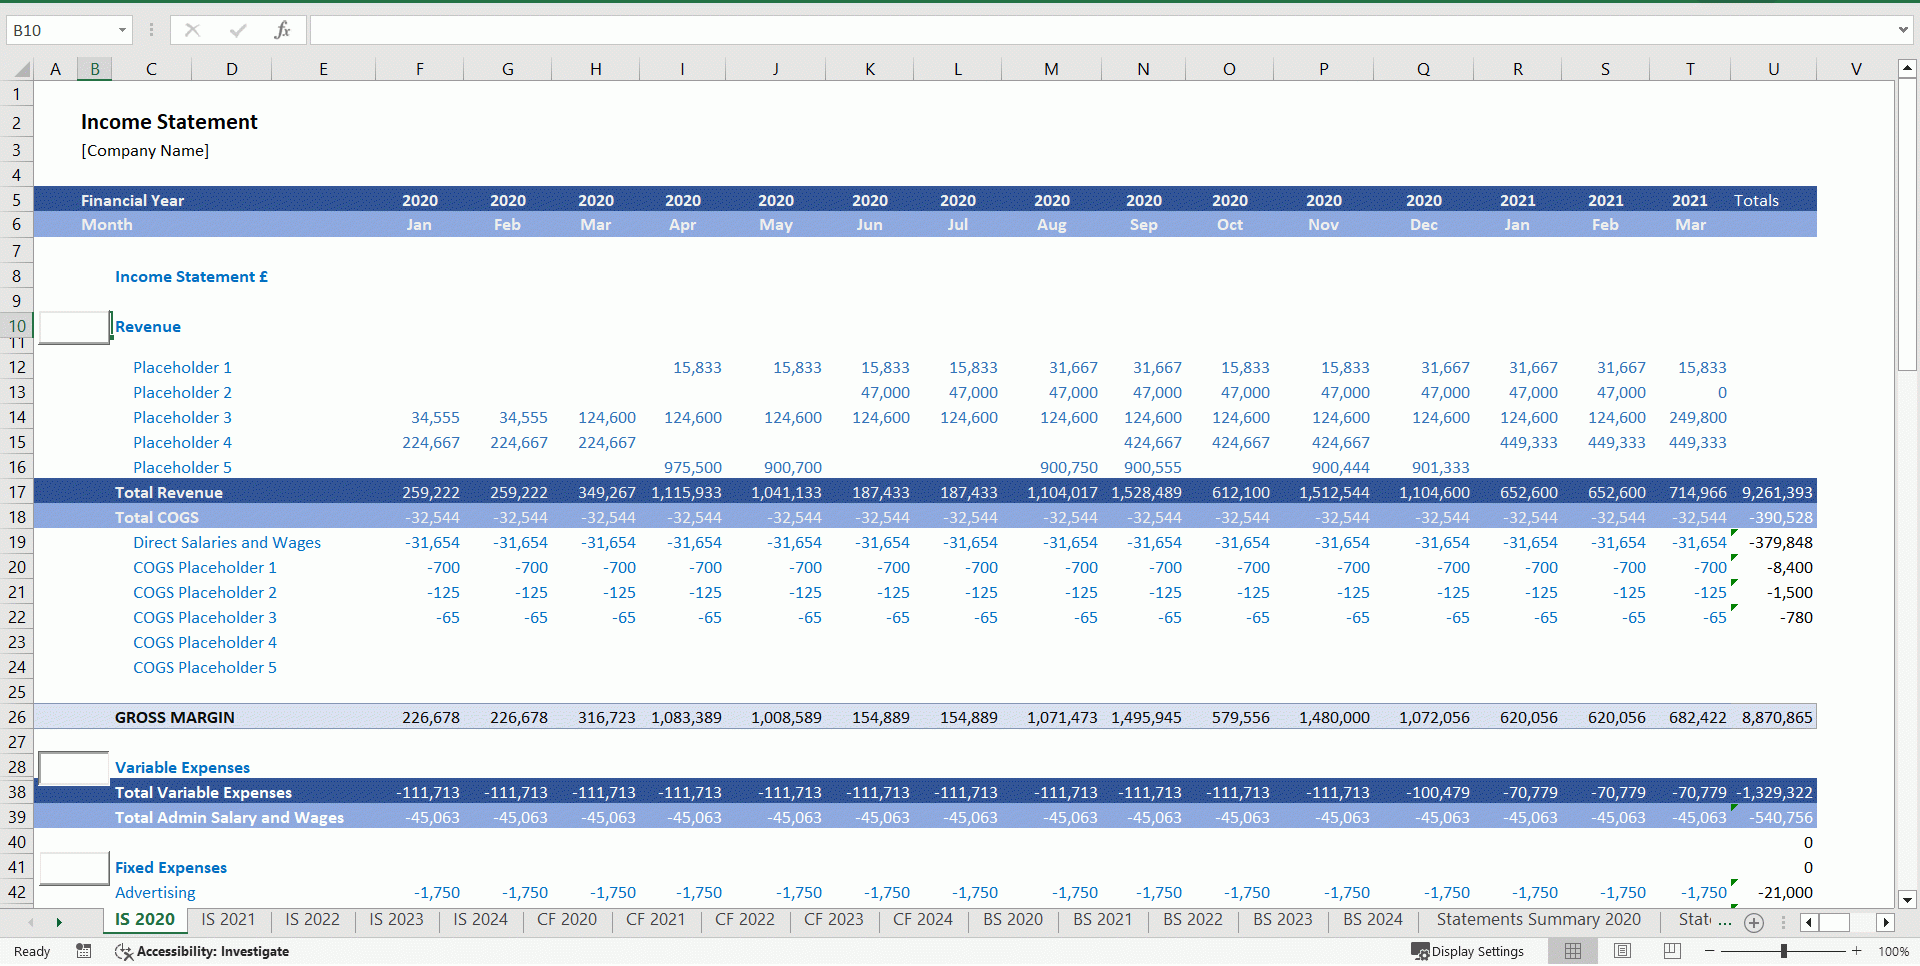
Task: Switch to the Statements Summary 2020 tab
Action: click(x=1538, y=920)
